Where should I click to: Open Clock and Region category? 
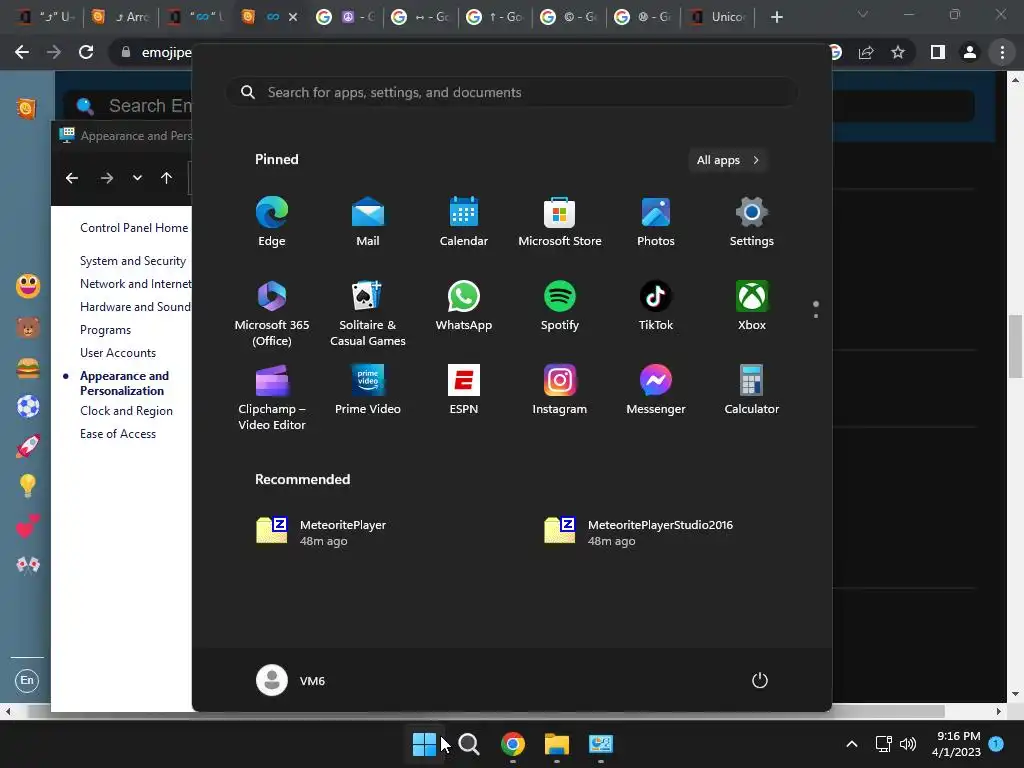click(x=126, y=411)
